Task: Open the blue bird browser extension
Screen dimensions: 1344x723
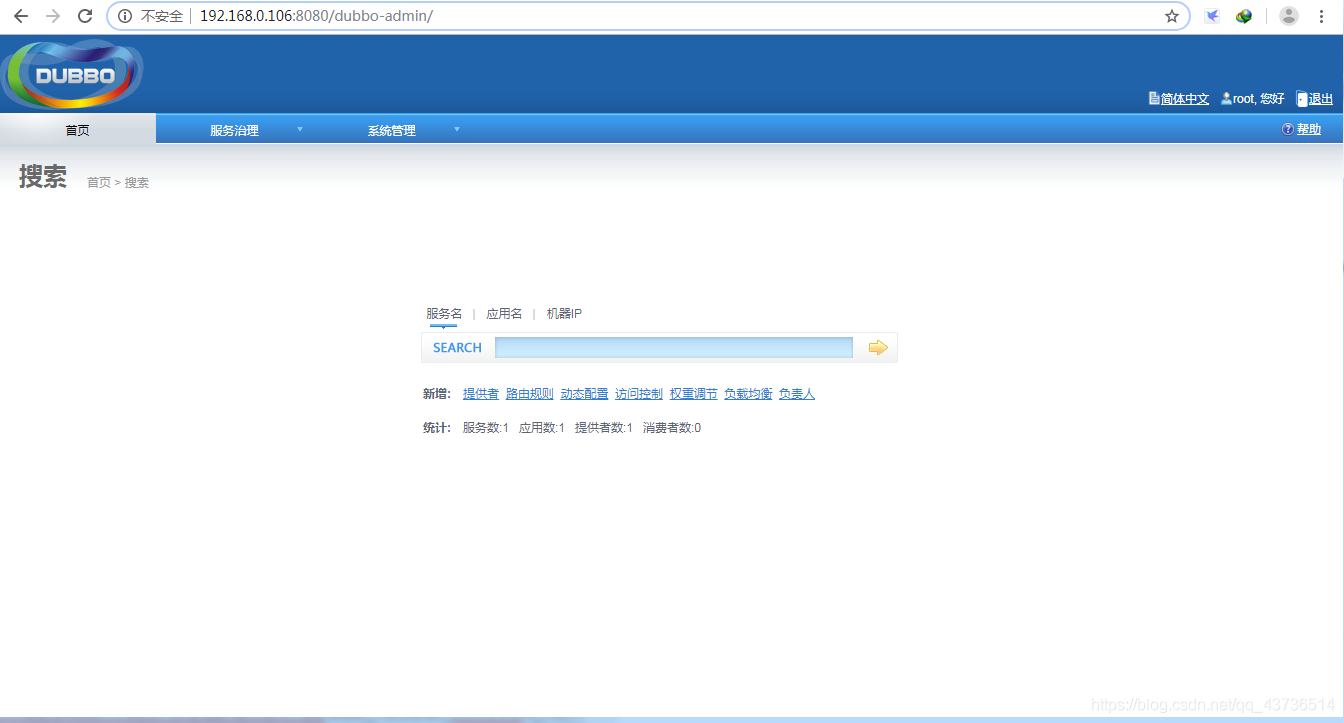Action: point(1212,16)
